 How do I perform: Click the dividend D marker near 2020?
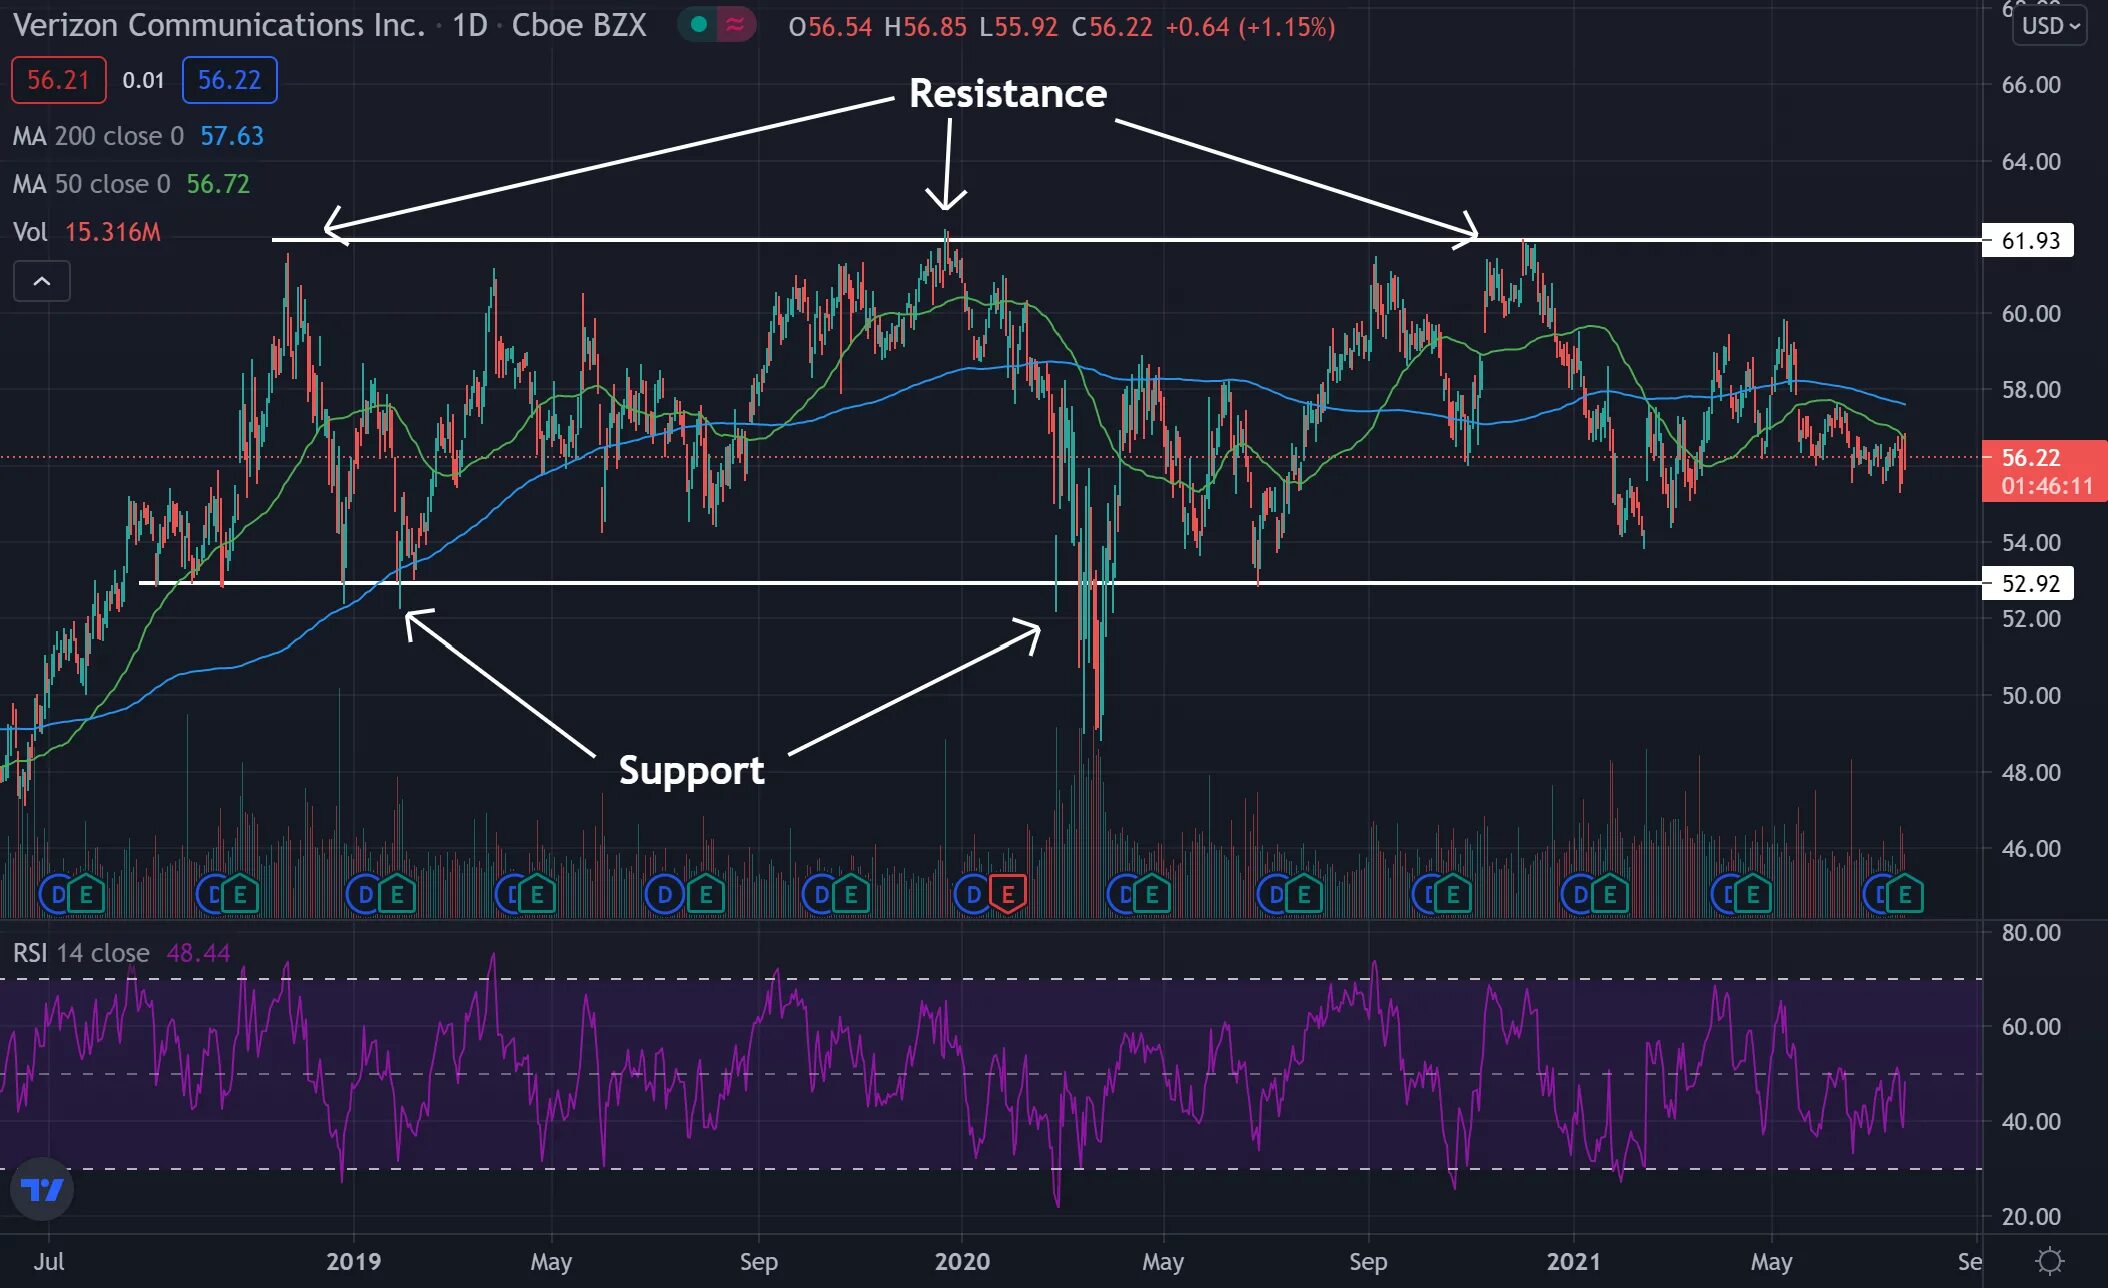[972, 894]
